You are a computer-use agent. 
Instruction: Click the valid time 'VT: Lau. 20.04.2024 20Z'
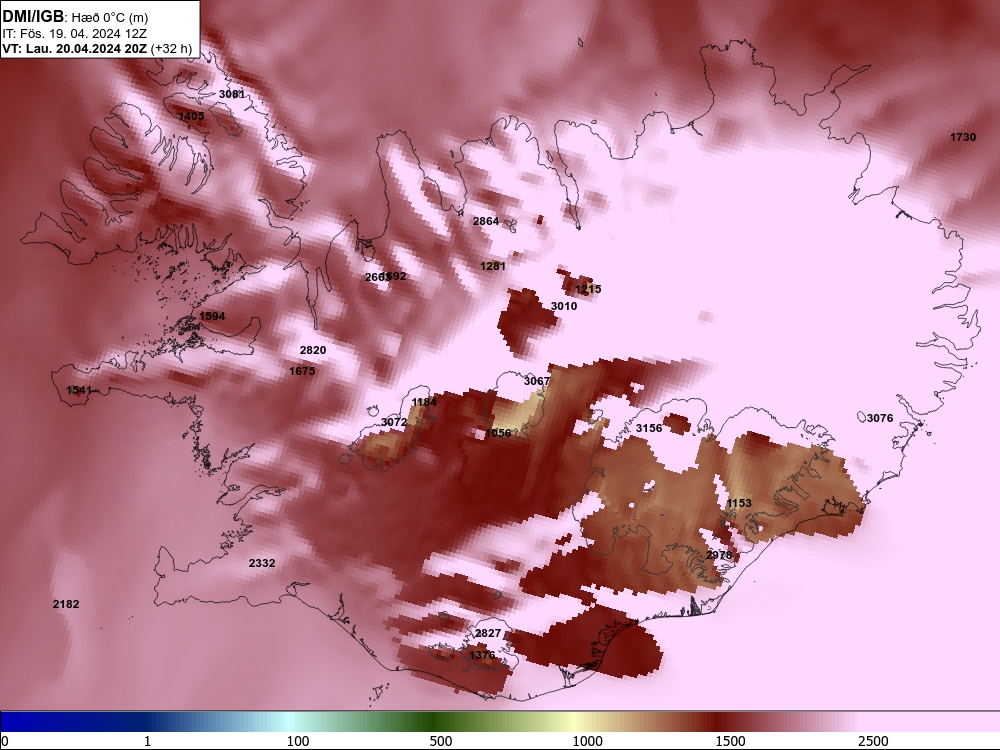pyautogui.click(x=75, y=48)
